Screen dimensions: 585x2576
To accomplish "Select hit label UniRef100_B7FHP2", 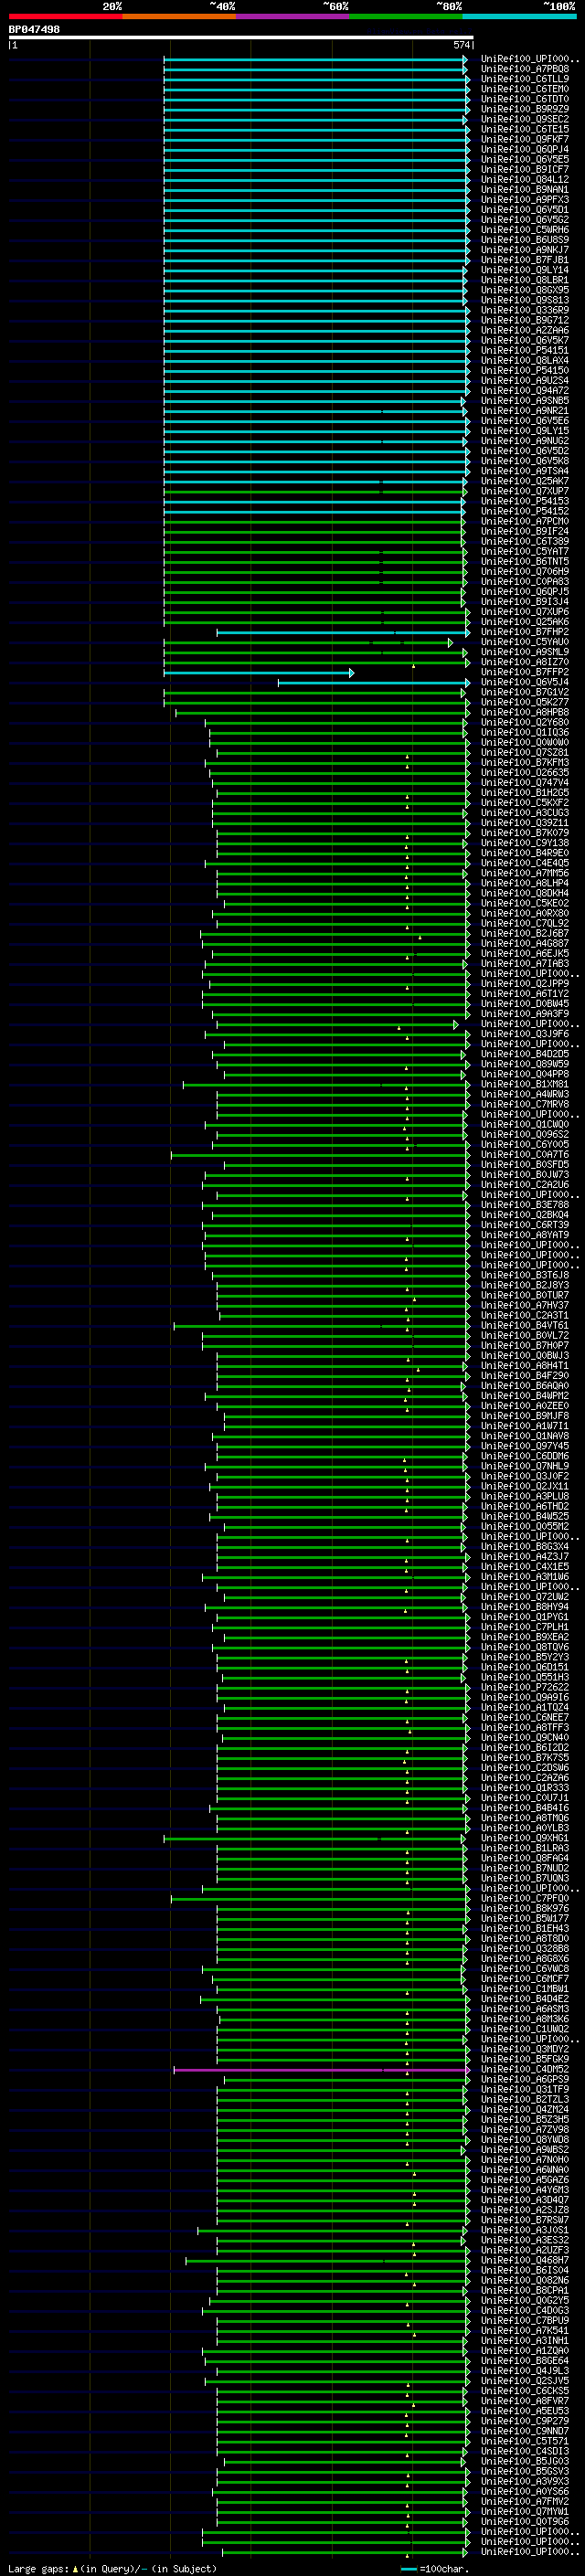I will point(524,632).
